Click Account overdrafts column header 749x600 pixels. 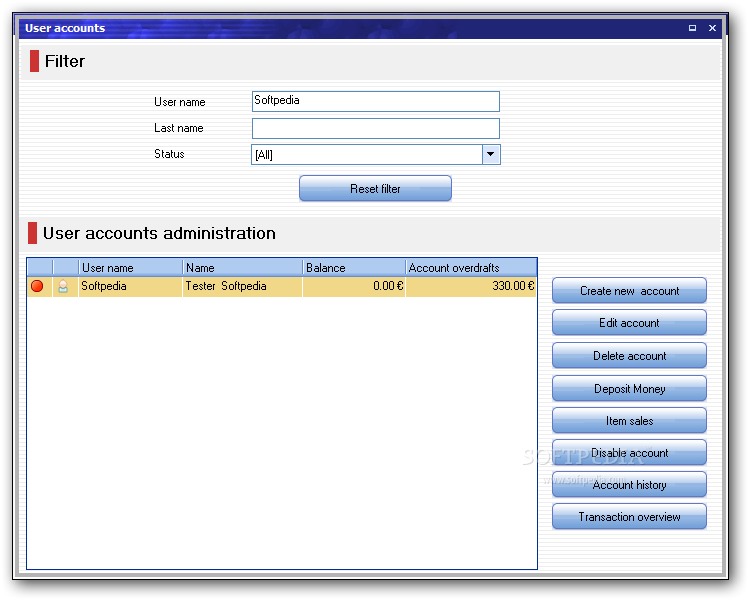(x=471, y=268)
